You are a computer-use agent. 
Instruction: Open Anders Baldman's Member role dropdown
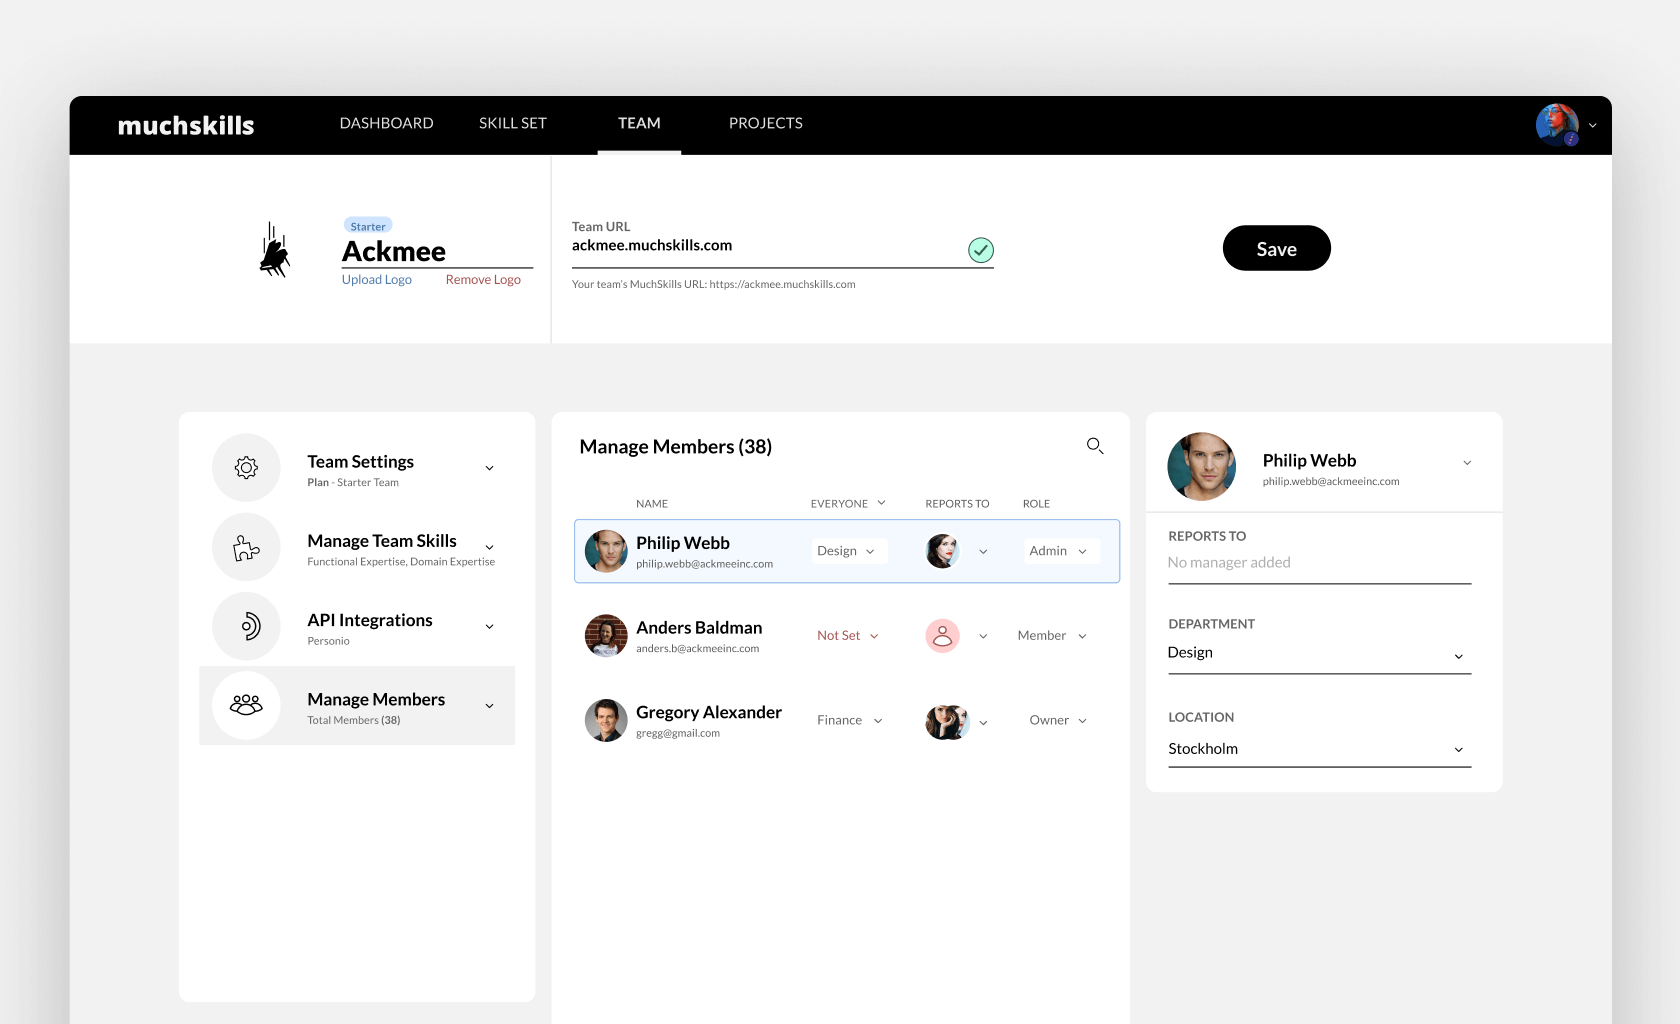point(1053,636)
